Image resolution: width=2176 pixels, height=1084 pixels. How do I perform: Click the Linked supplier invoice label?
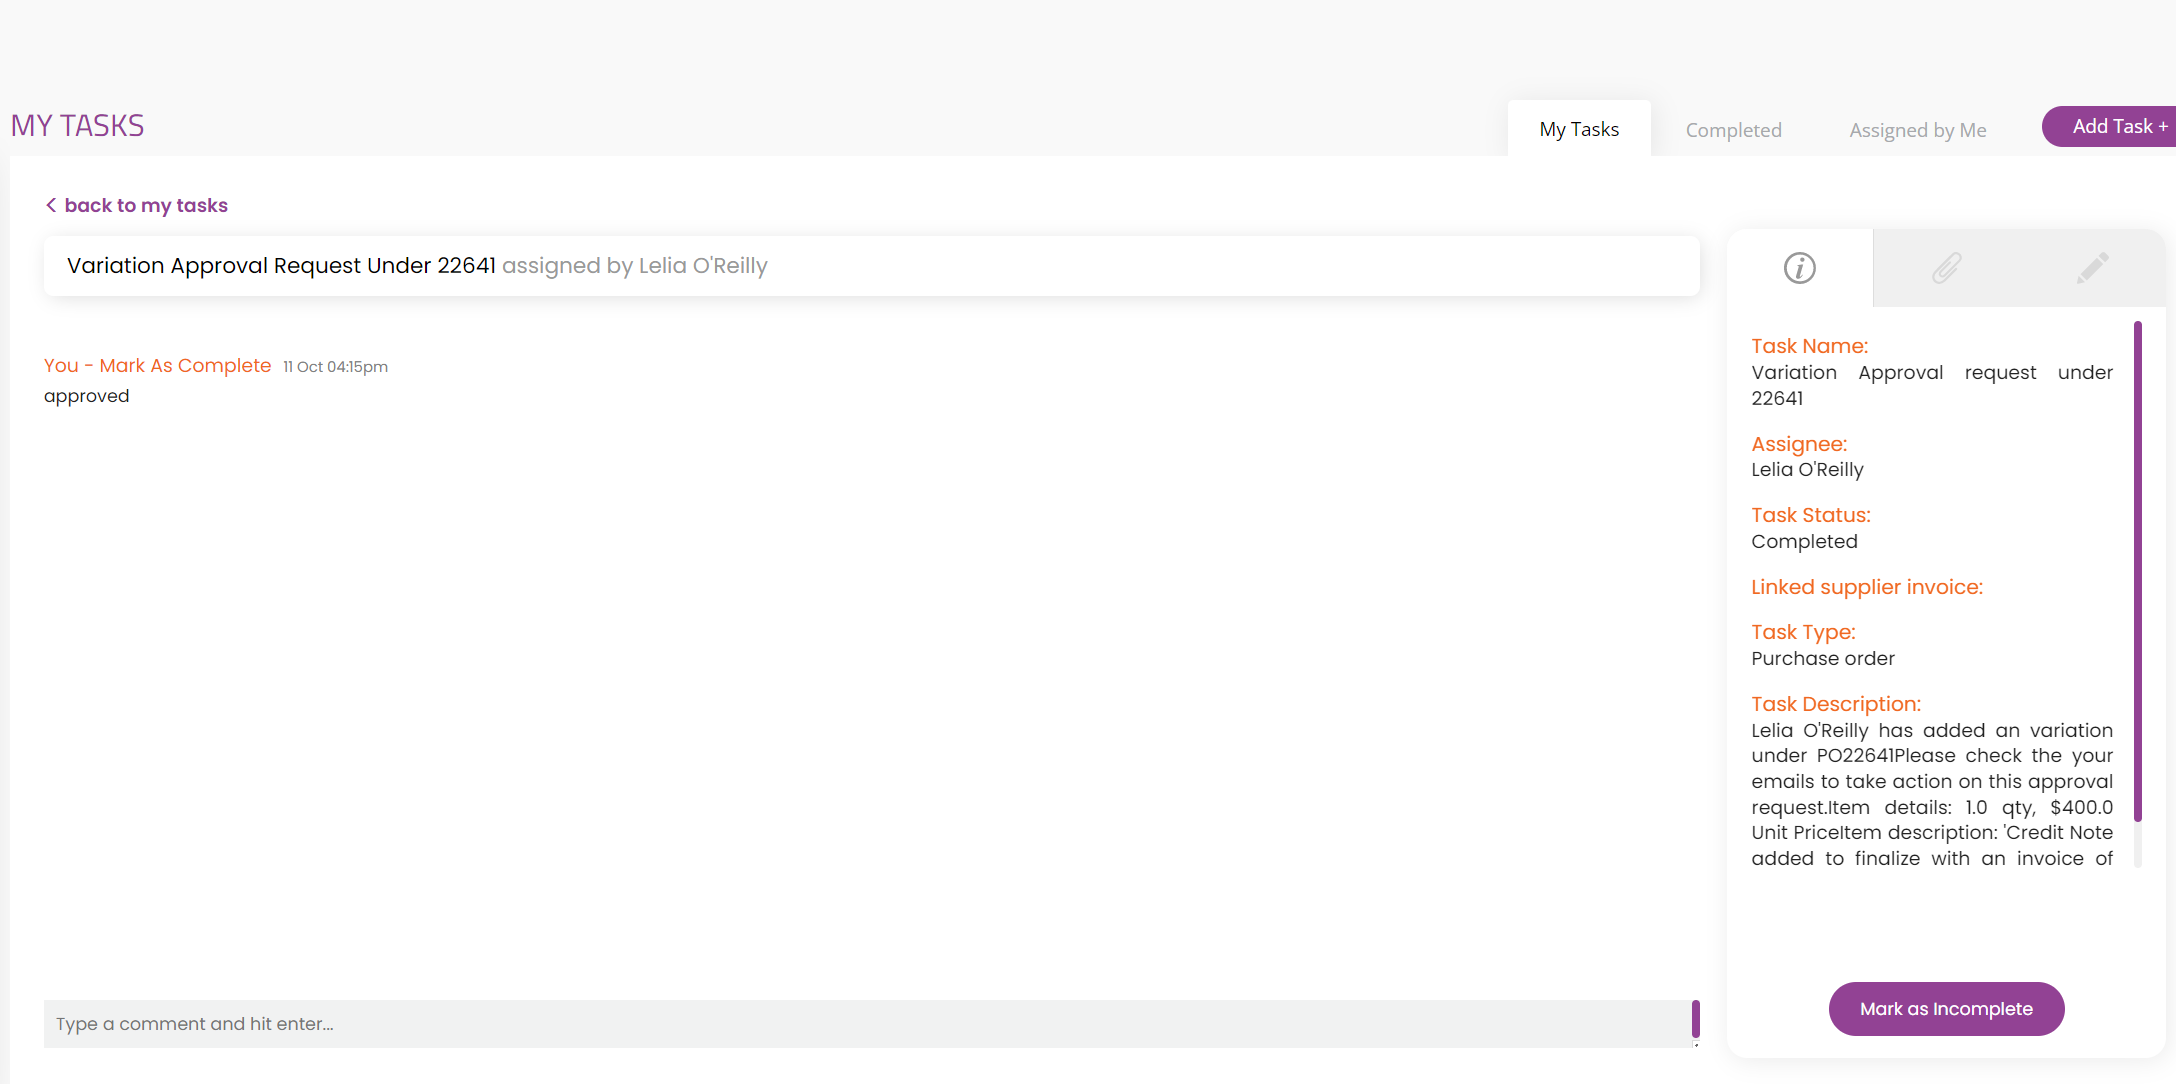(1866, 587)
